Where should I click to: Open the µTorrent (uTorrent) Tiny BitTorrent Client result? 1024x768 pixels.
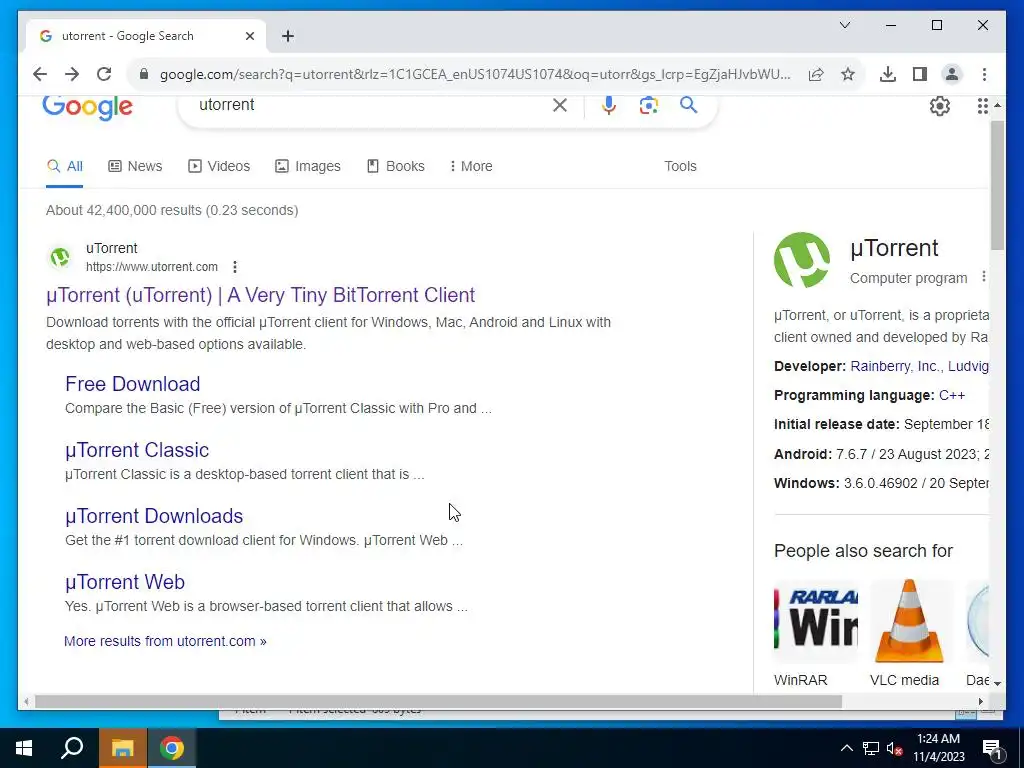point(261,295)
